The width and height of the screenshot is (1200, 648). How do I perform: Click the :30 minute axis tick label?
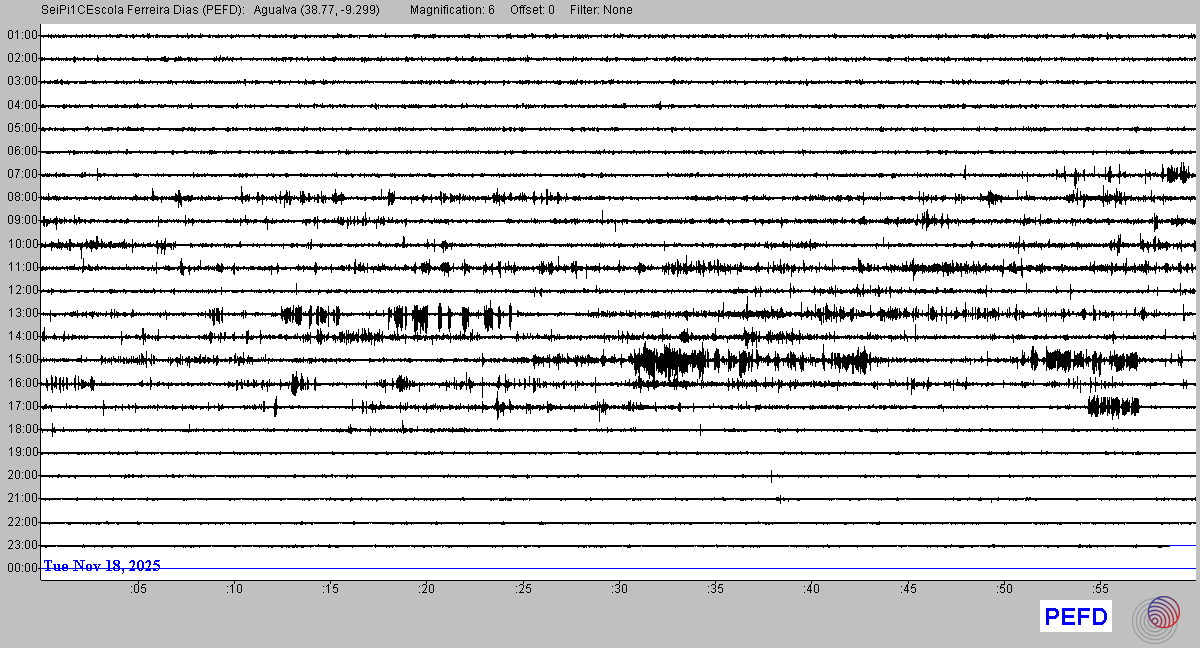pos(619,589)
